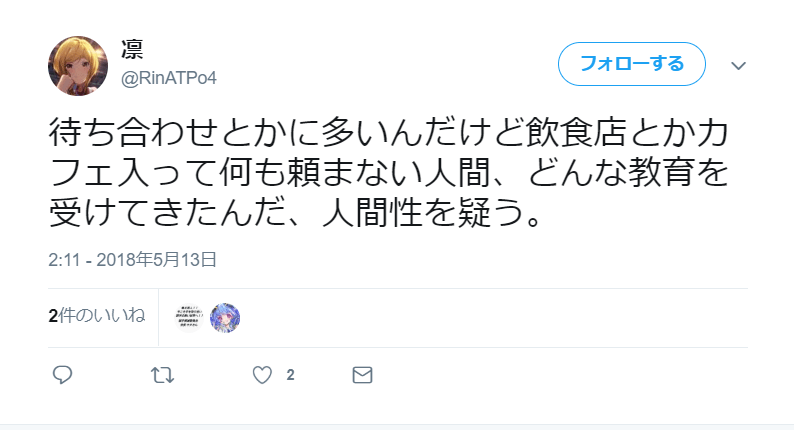This screenshot has width=794, height=430.
Task: Click the tweet line ending 人間性を疑う。
Action: (297, 212)
